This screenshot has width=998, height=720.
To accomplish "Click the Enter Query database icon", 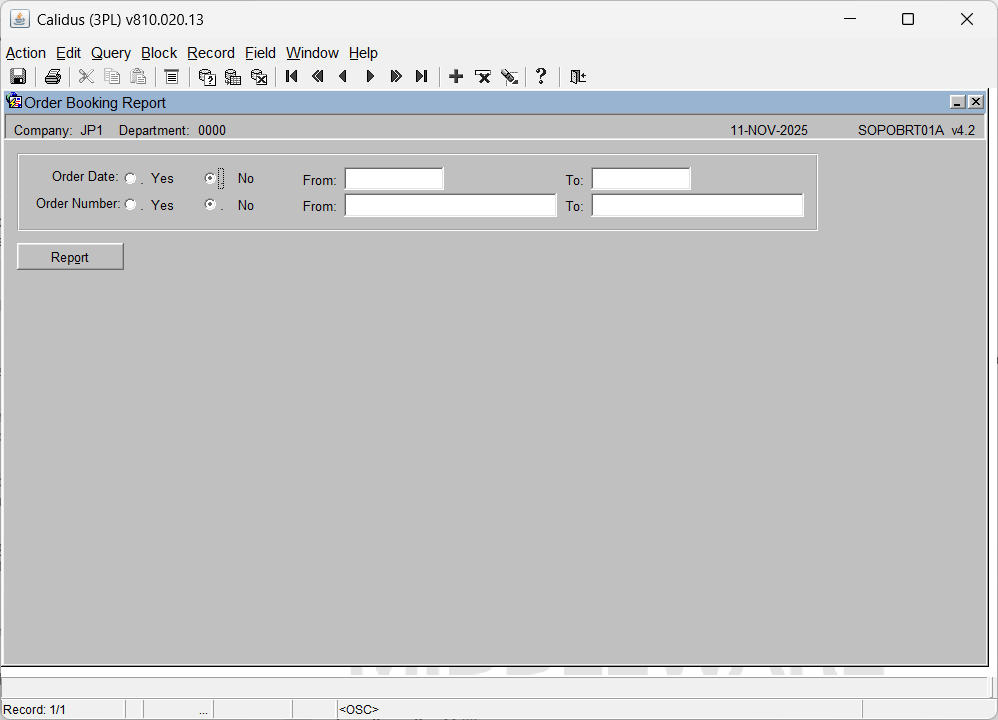I will 207,77.
